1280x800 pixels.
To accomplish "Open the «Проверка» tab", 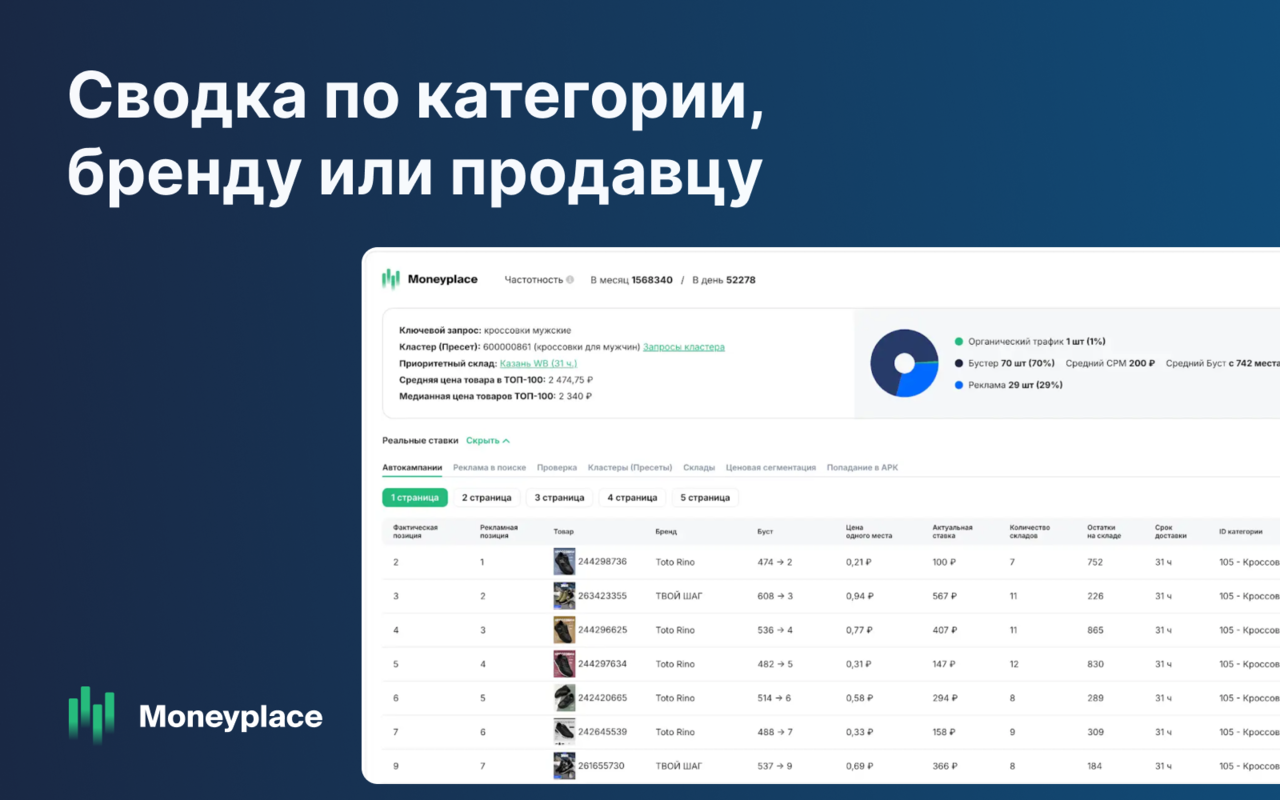I will (x=557, y=467).
